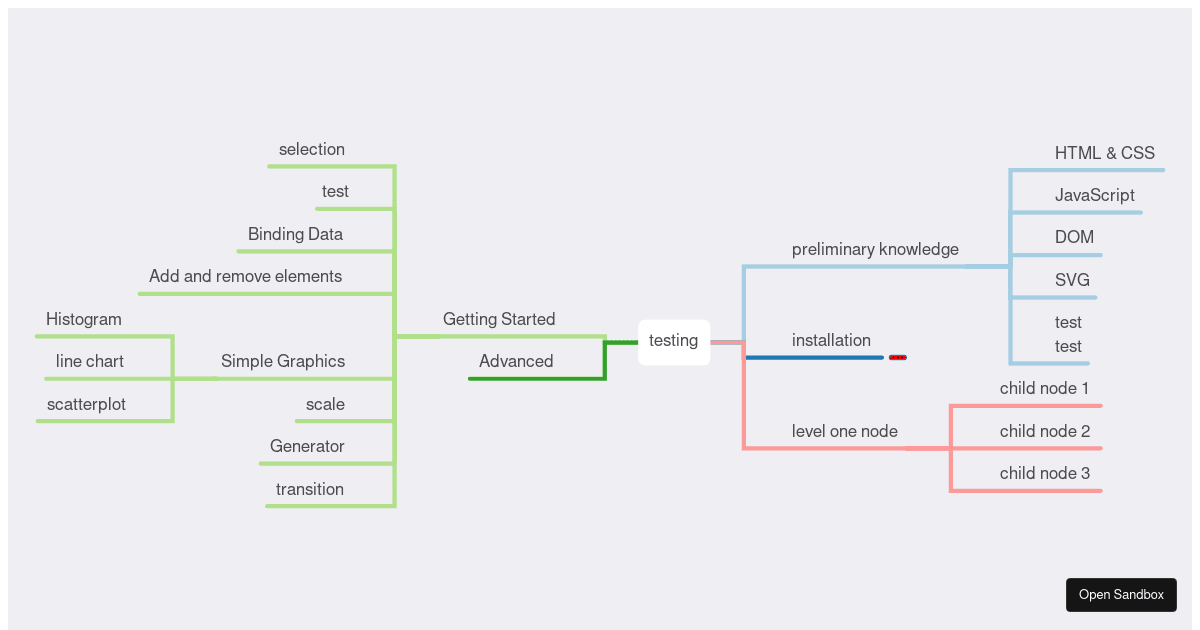1200x630 pixels.
Task: Click the Binding Data node
Action: click(x=294, y=234)
